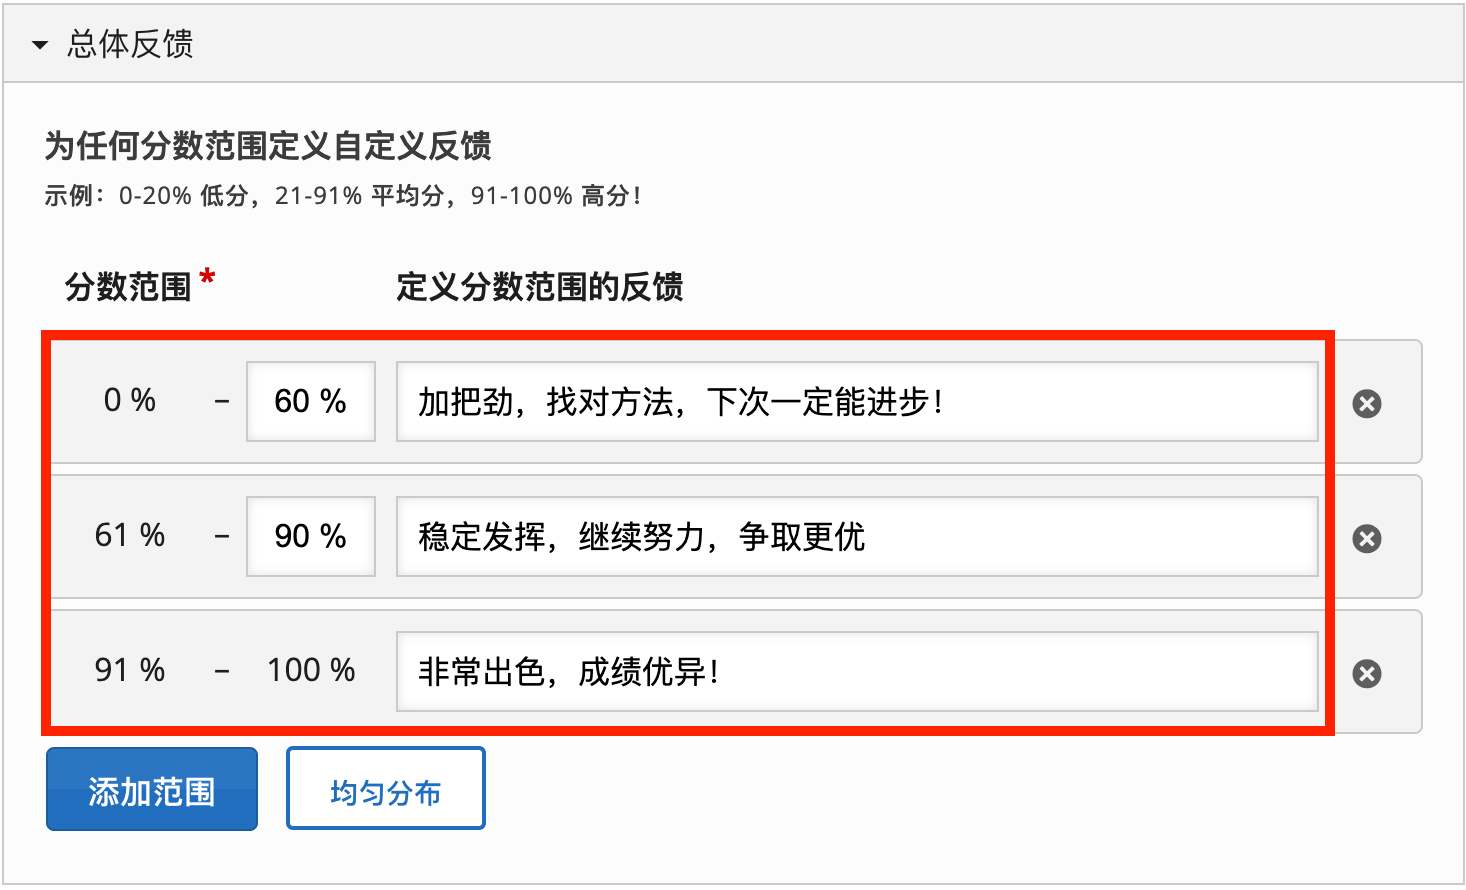The height and width of the screenshot is (890, 1466).
Task: Click the 均匀分布 button
Action: tap(385, 788)
